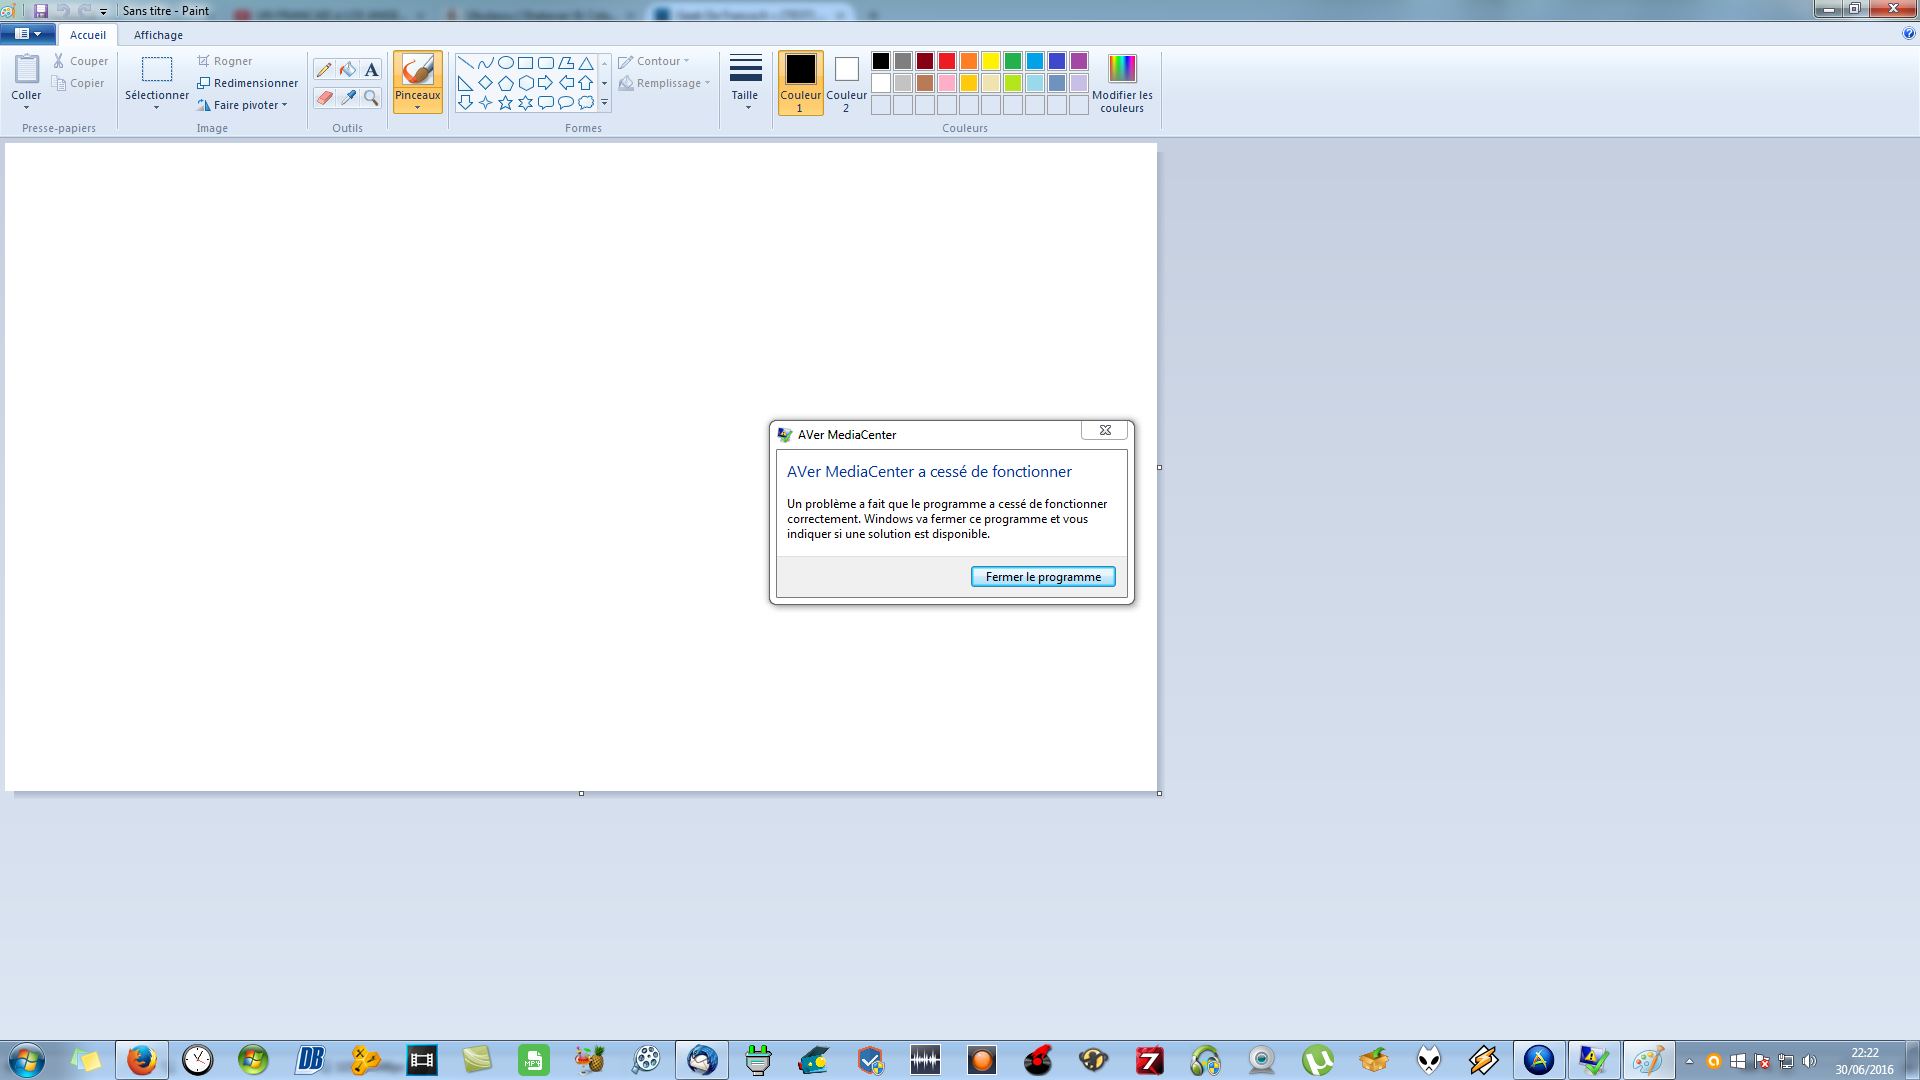This screenshot has width=1920, height=1080.
Task: Click Redimensionner in the Image group
Action: 248,83
